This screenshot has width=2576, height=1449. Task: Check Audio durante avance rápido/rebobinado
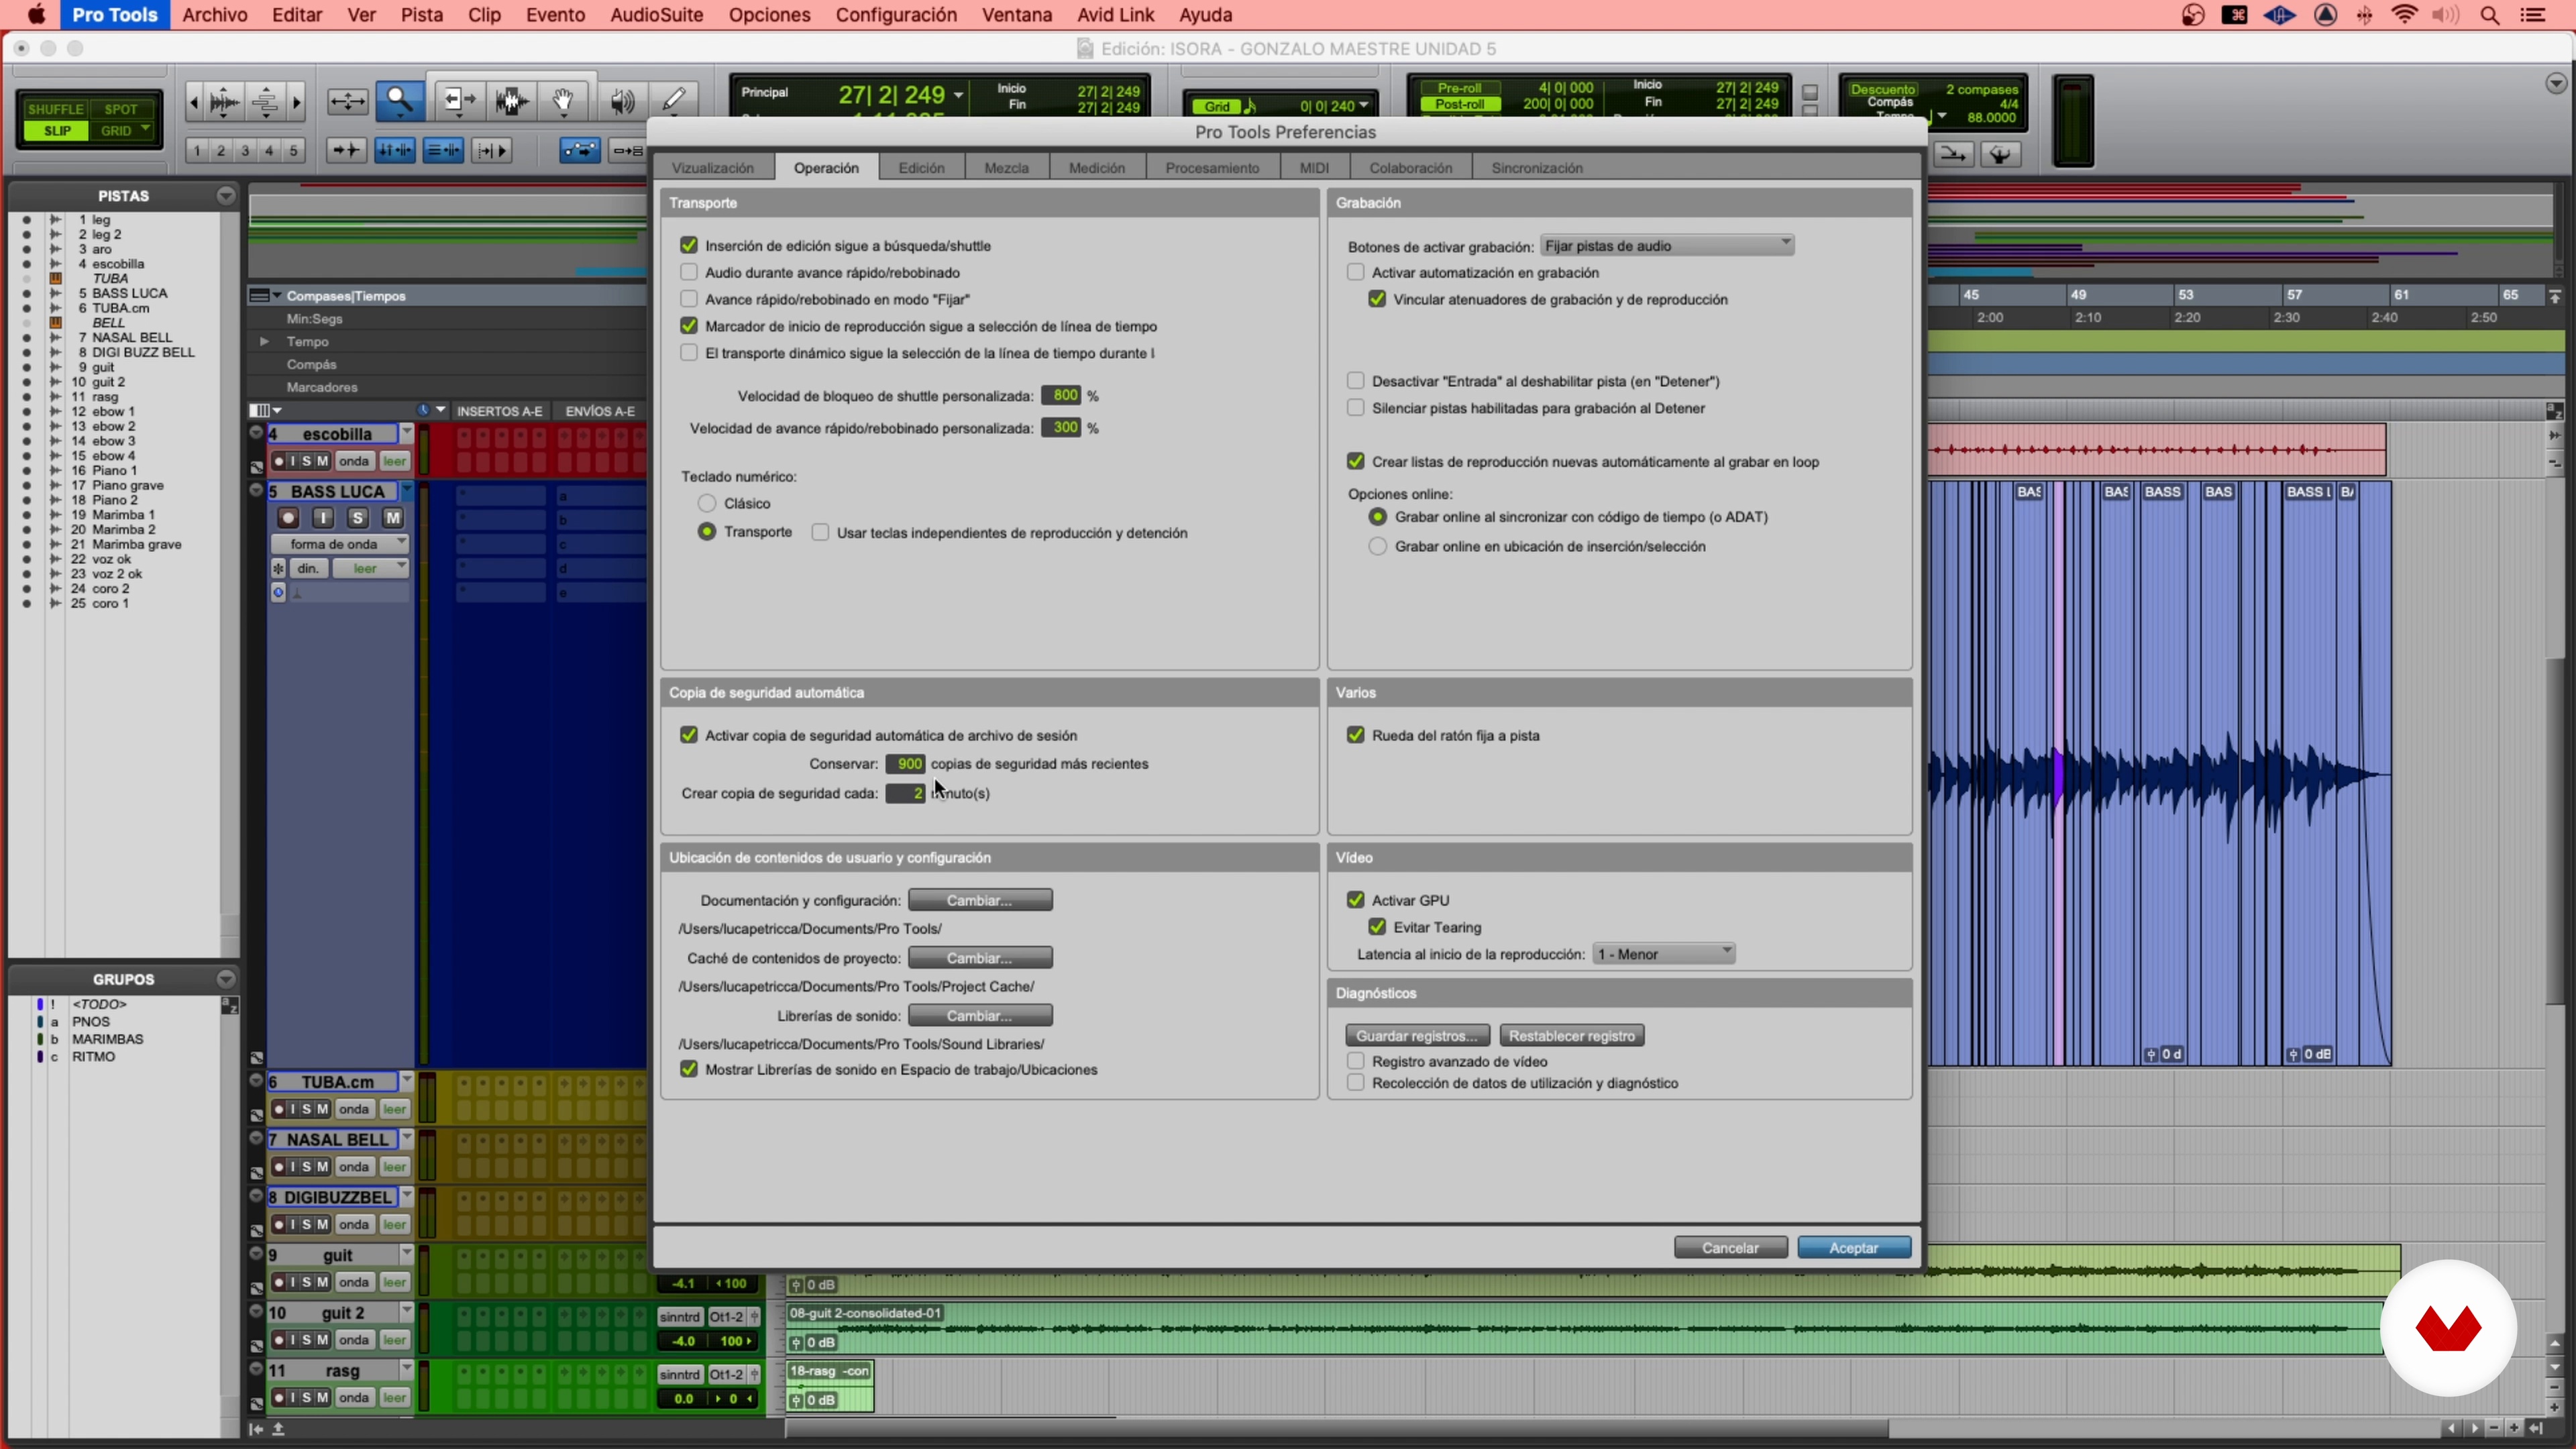pyautogui.click(x=689, y=272)
